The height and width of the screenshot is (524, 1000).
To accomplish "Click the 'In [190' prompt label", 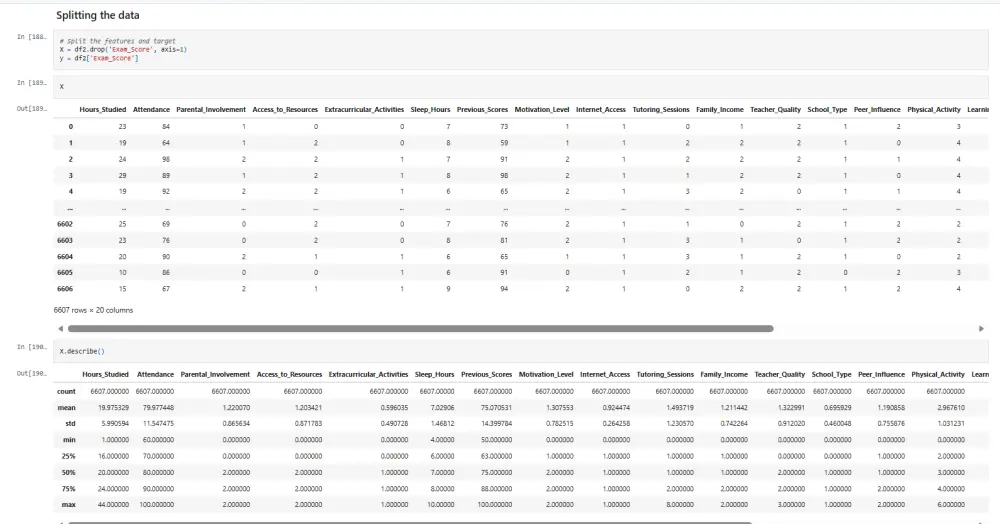I will pyautogui.click(x=32, y=347).
